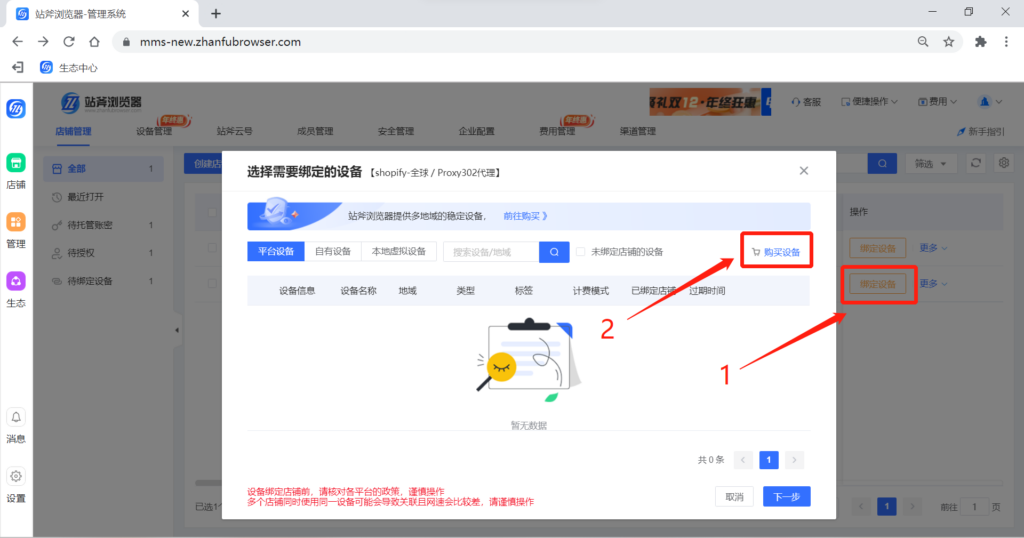The image size is (1024, 538).
Task: Open the 安全管理 nav tab
Action: (396, 131)
